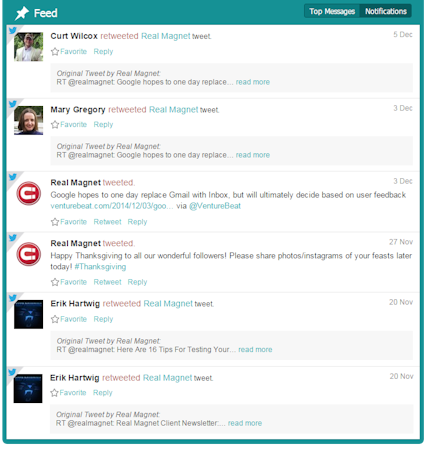
Task: Click Real Magnet name on Thanksgiving tweet
Action: tap(76, 243)
